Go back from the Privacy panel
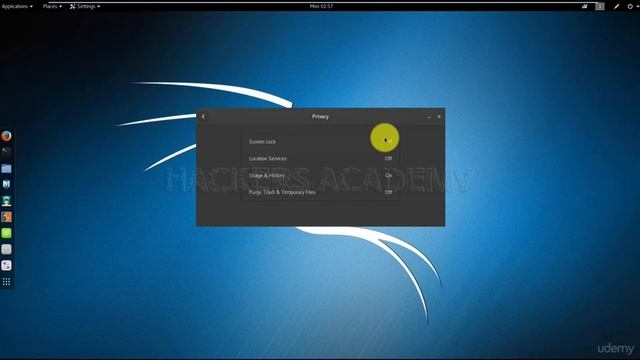 click(x=203, y=117)
